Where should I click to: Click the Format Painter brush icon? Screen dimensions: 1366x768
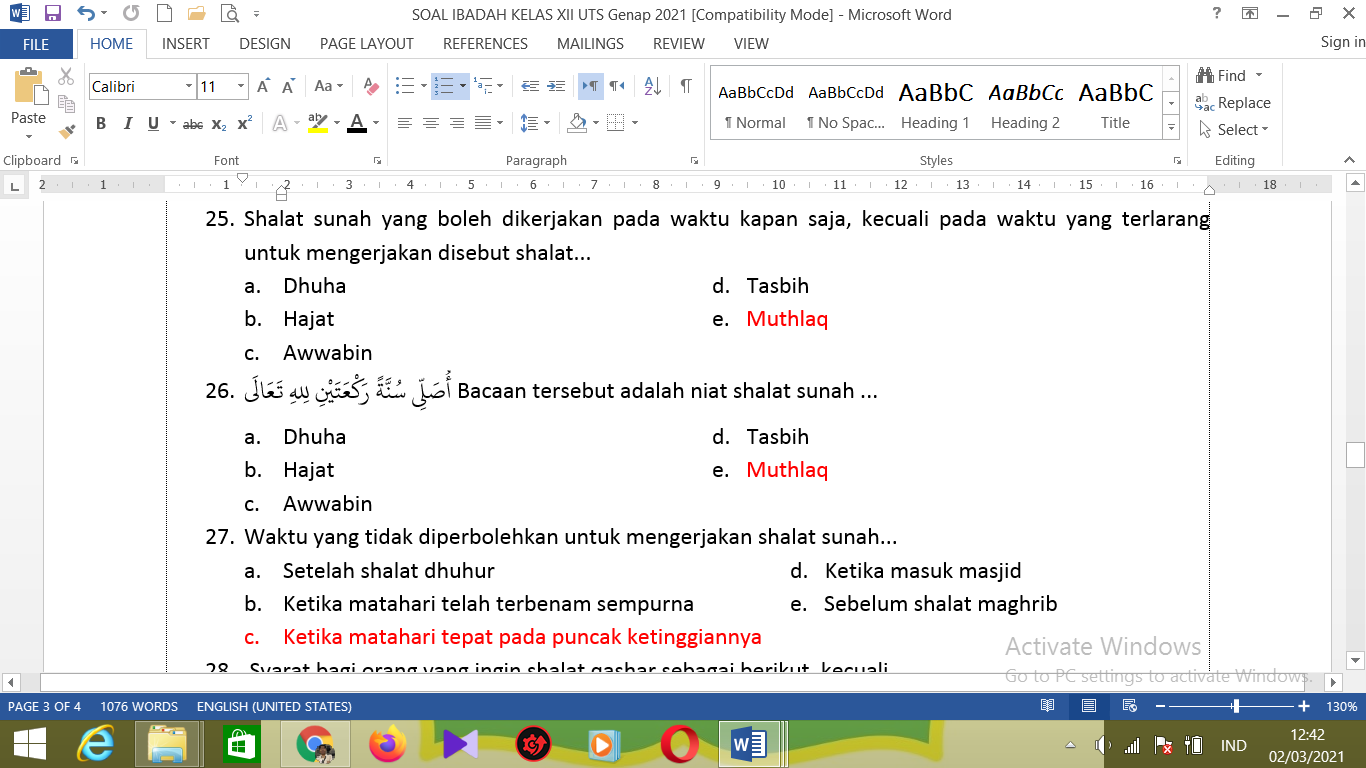67,130
